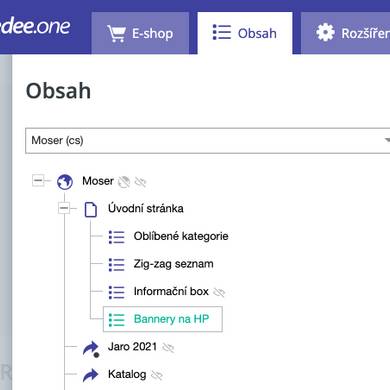This screenshot has width=390, height=390.
Task: Open Oblíbené kategorie item
Action: click(x=181, y=236)
